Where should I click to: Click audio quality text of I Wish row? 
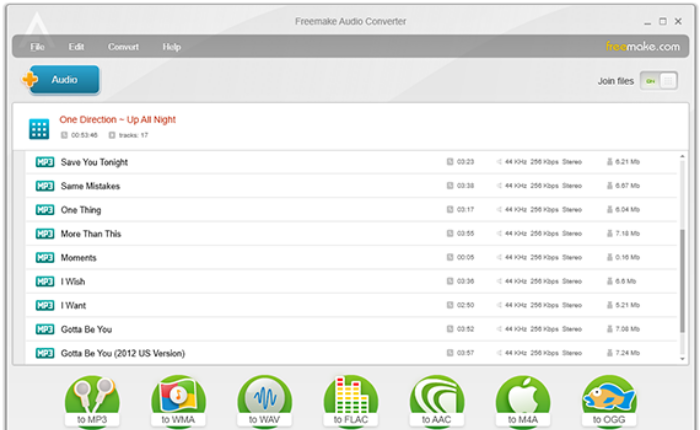543,281
